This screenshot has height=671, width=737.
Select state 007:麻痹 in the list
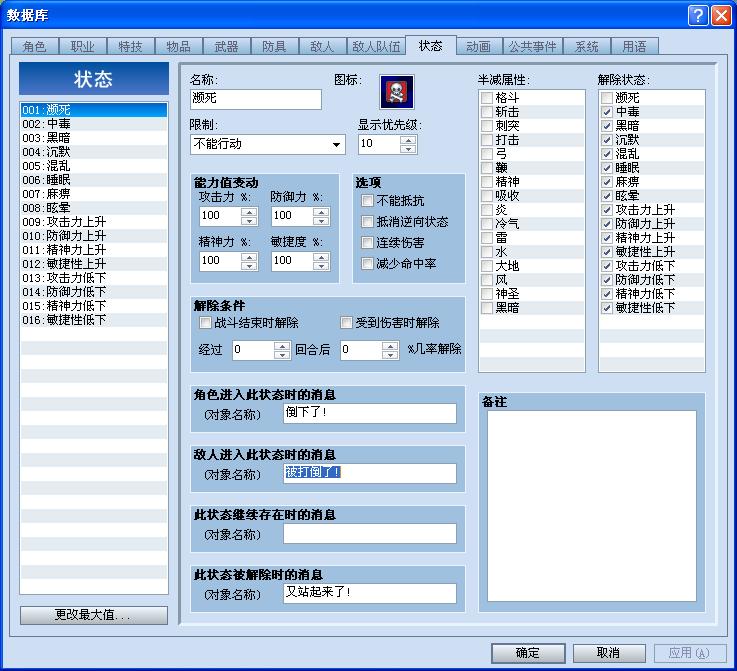tap(94, 194)
